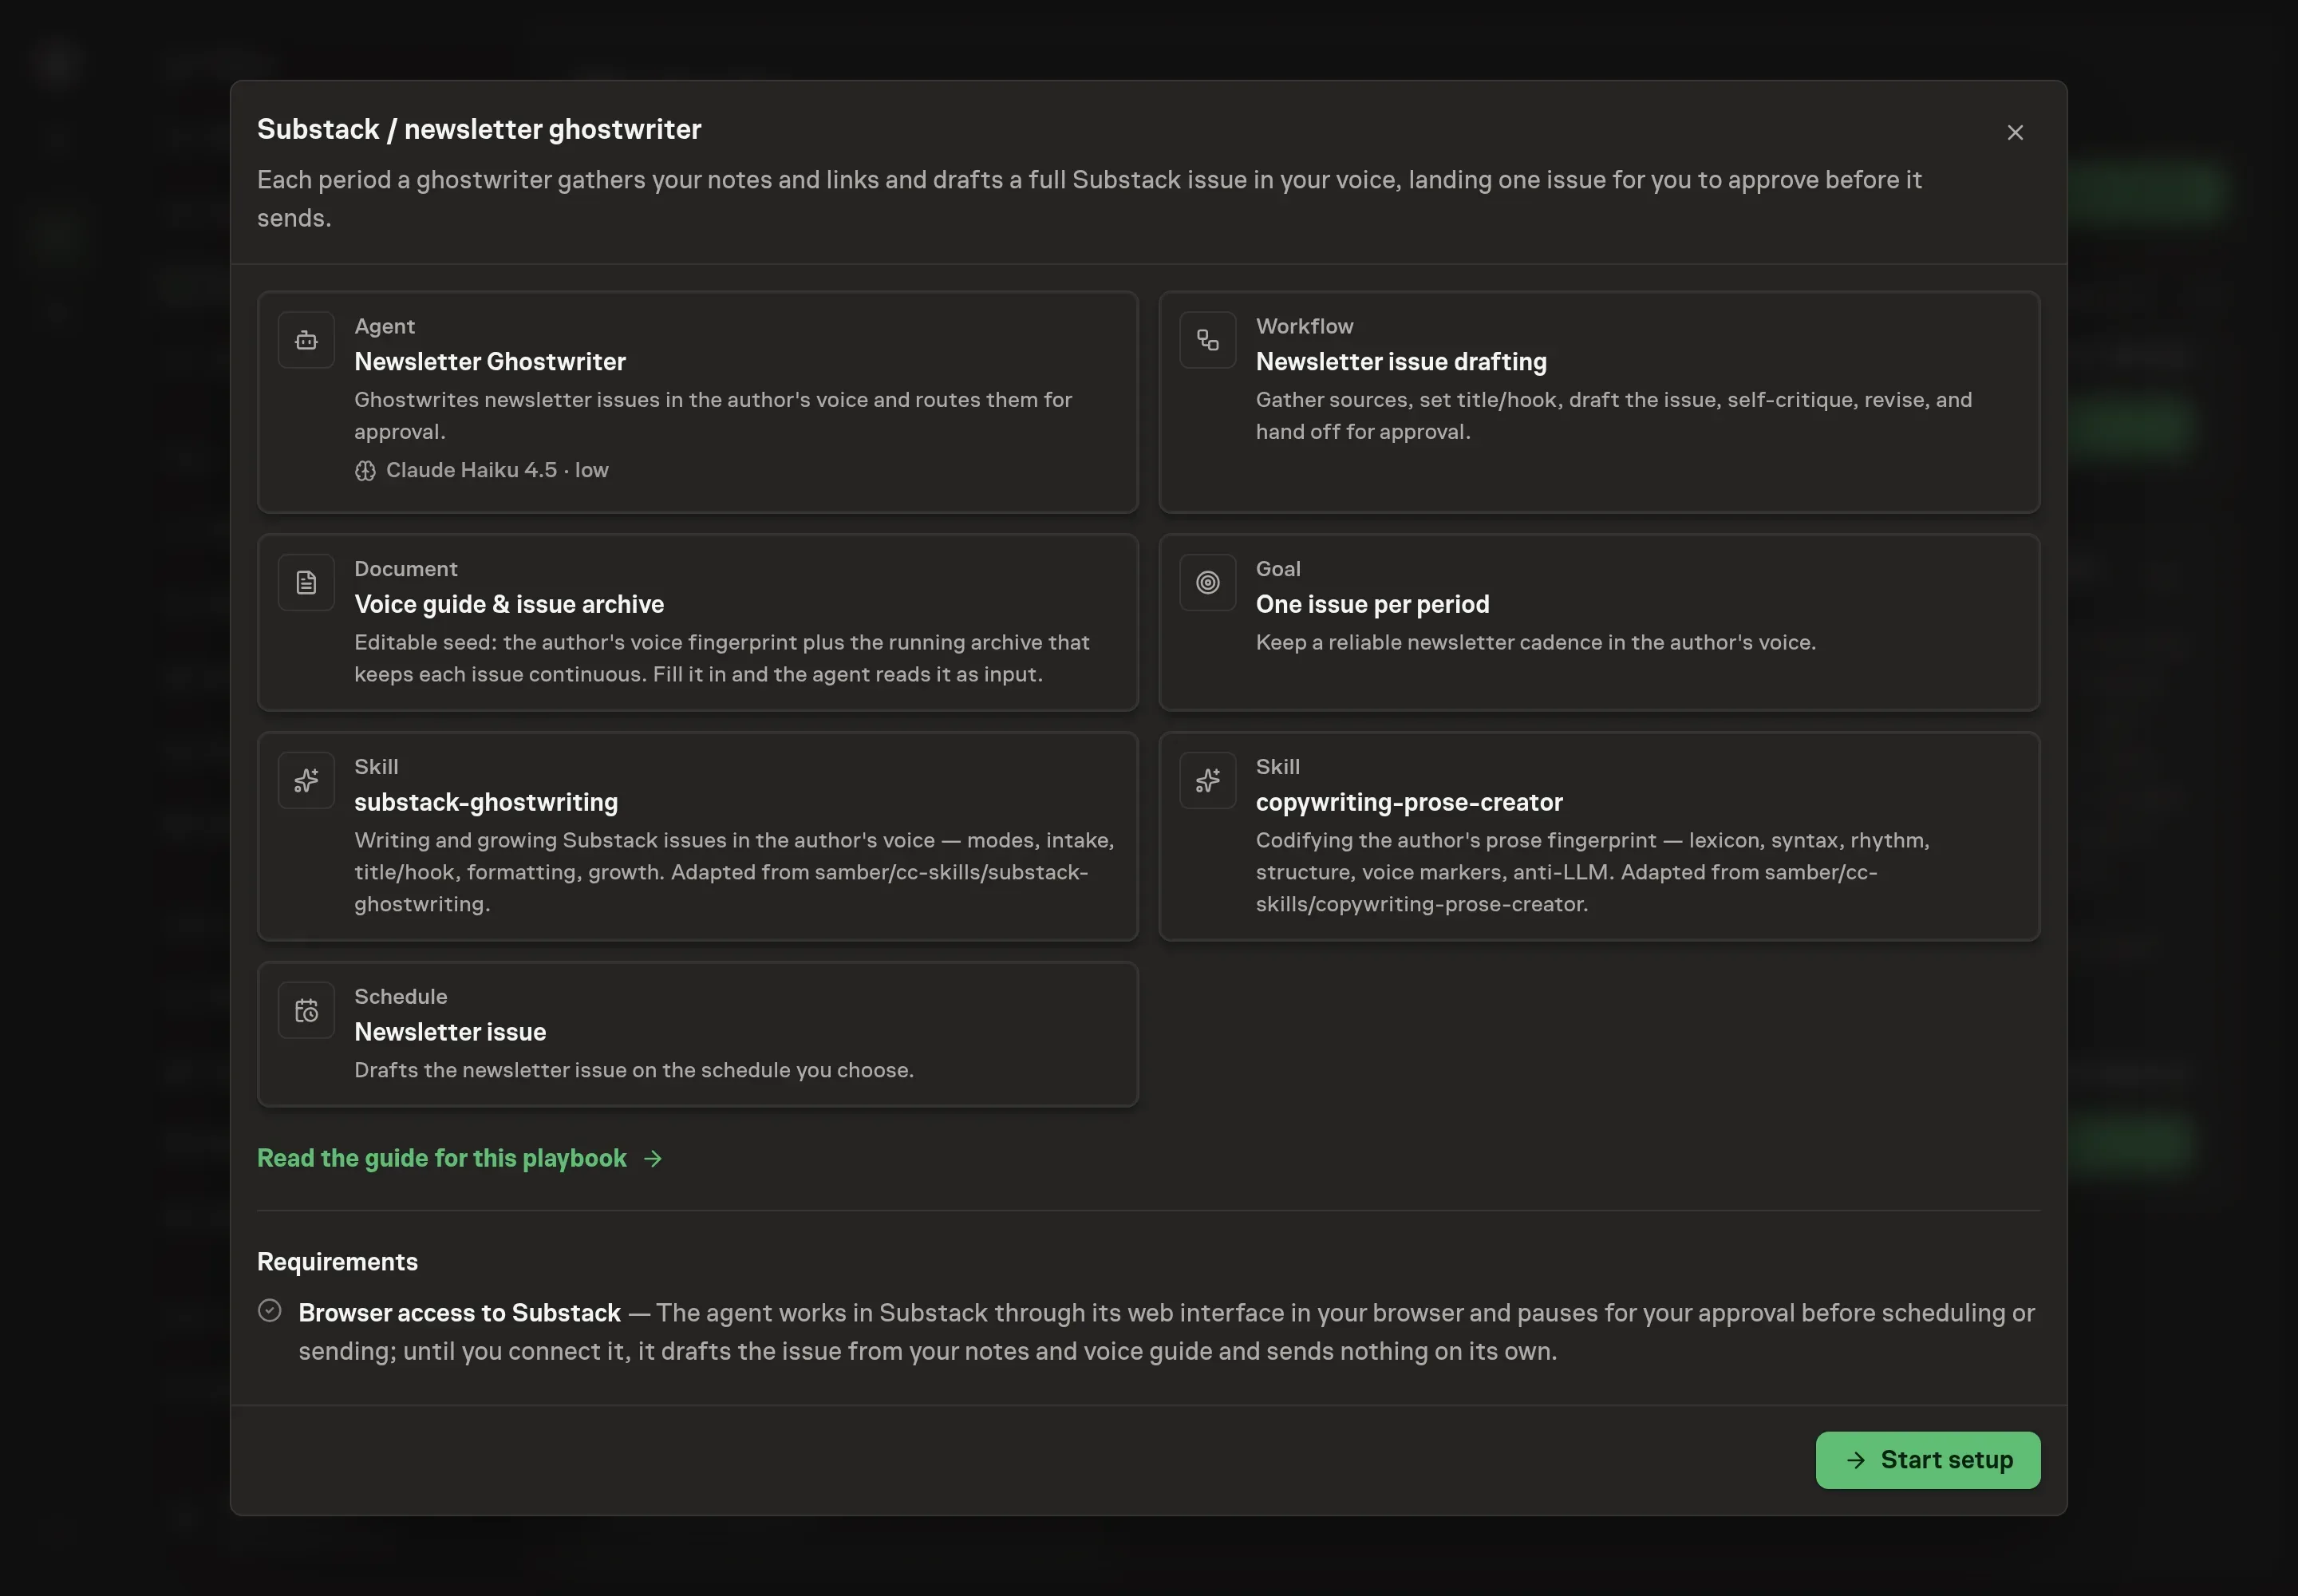Click the calendar clock icon on Schedule card

click(x=306, y=1011)
